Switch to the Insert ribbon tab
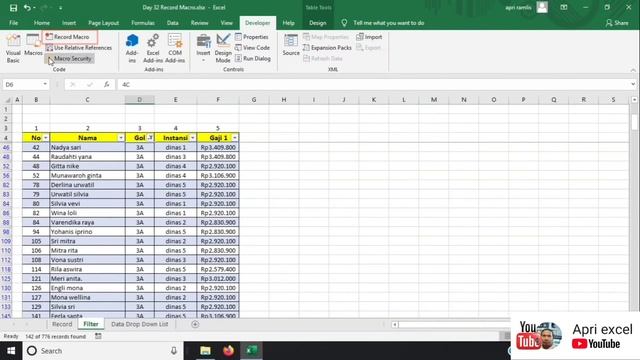Screen dimensions: 640x360 [x=69, y=23]
